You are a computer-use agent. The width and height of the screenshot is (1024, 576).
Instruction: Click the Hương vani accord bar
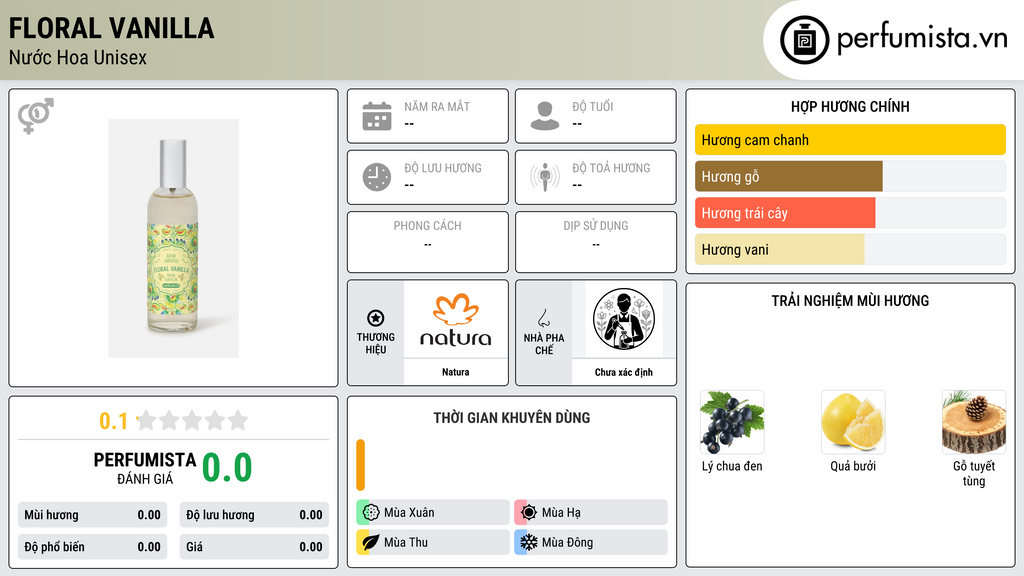click(850, 249)
